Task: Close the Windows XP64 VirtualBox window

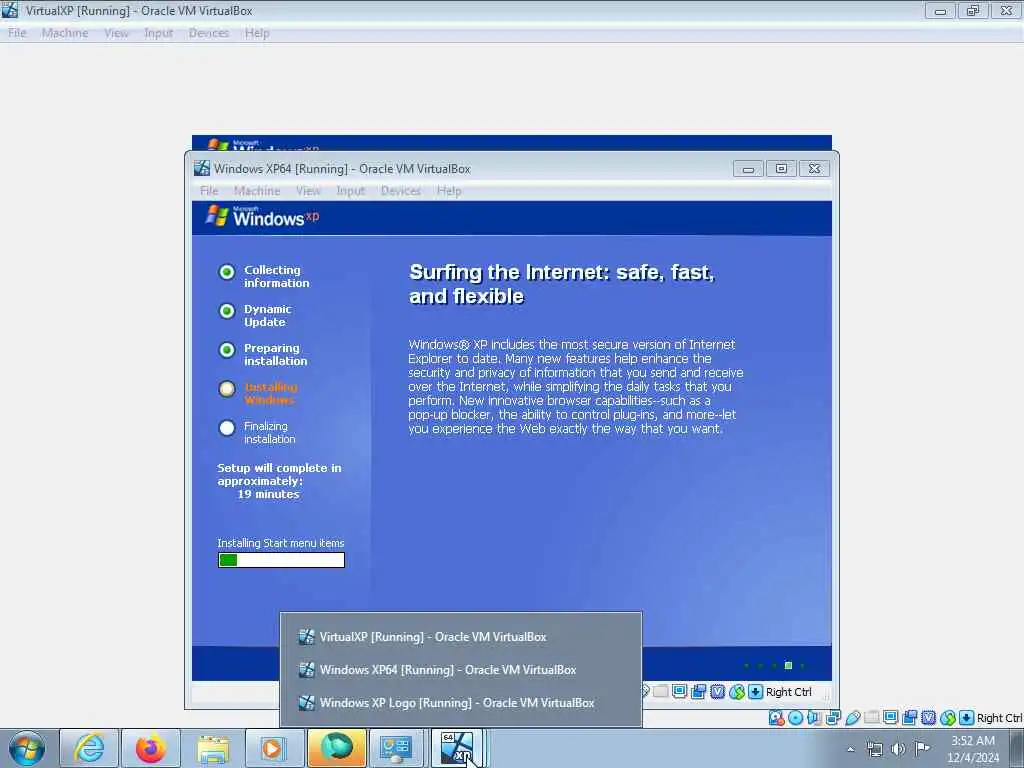Action: (x=814, y=169)
